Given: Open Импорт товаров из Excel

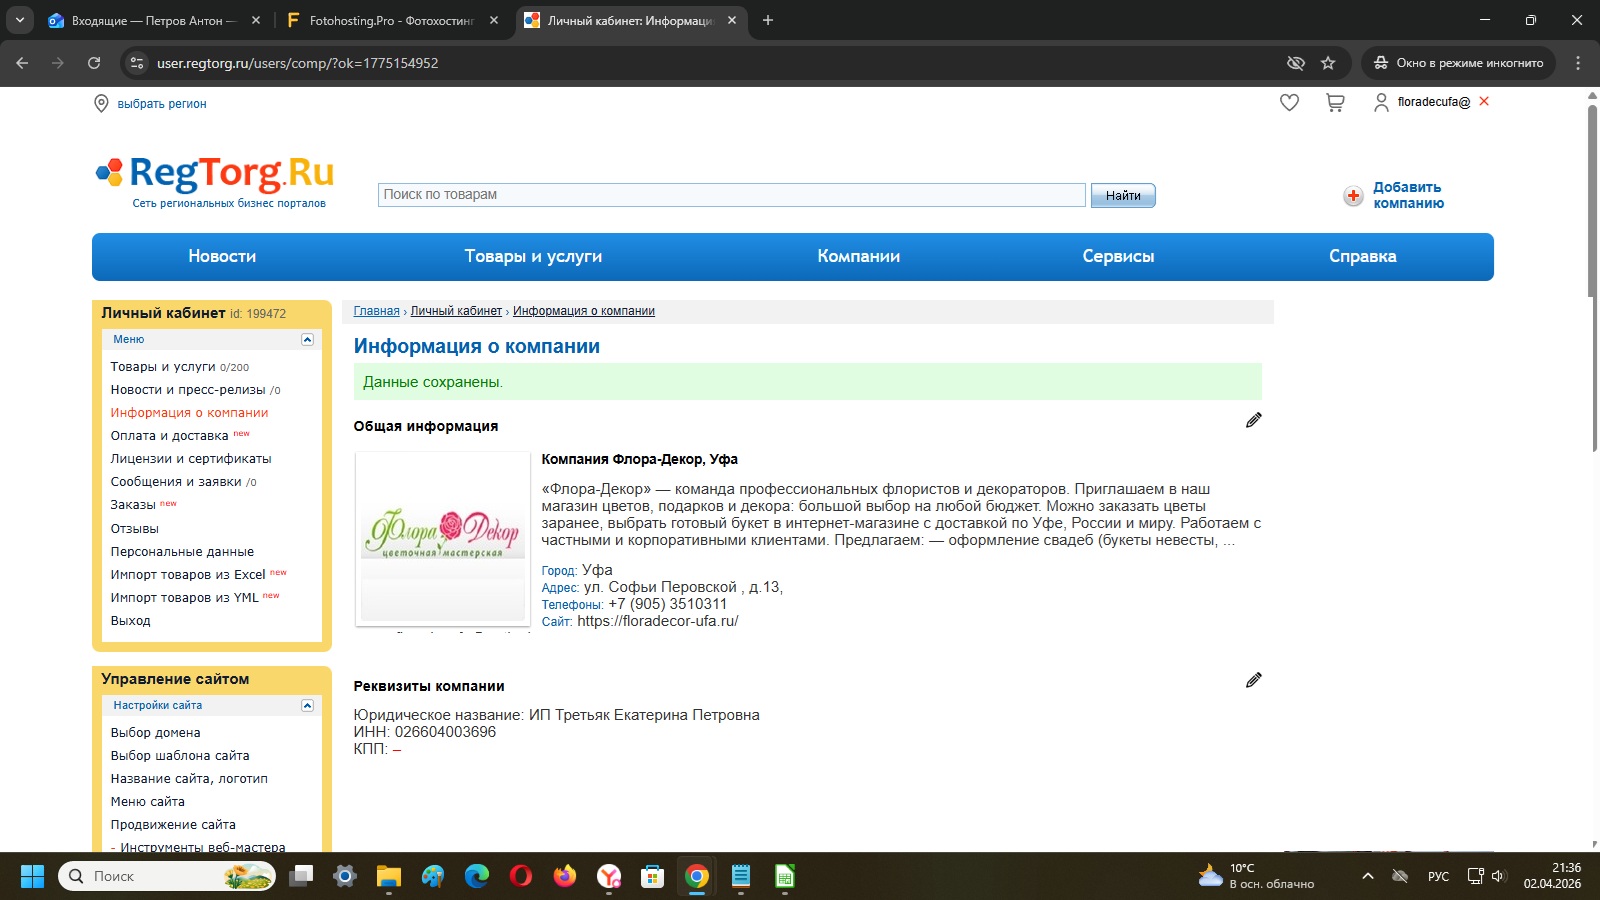Looking at the screenshot, I should (x=188, y=575).
